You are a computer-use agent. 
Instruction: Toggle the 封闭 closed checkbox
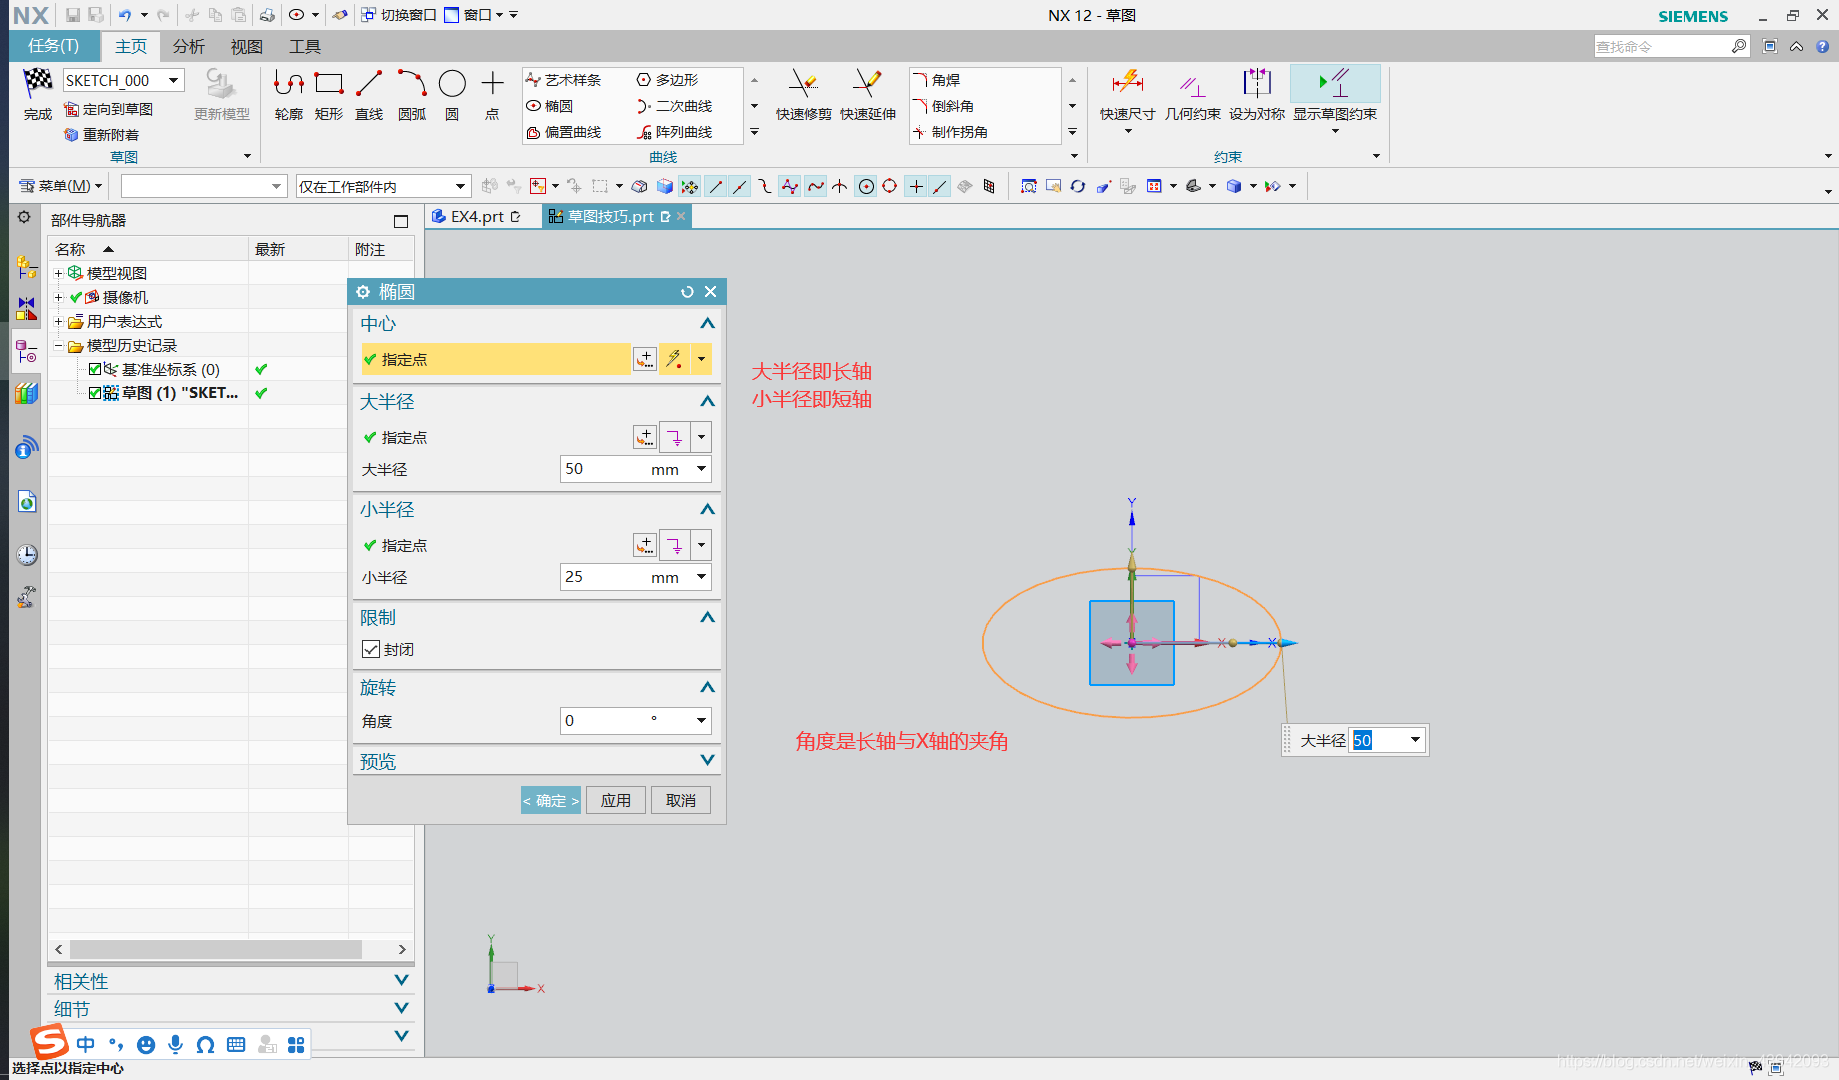point(371,649)
